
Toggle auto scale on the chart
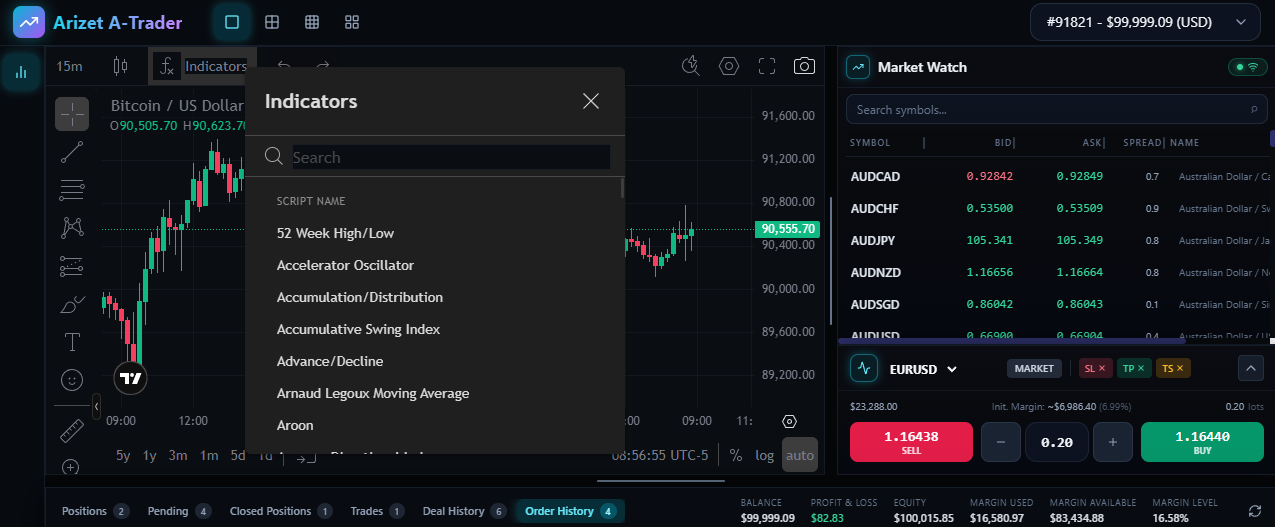[800, 455]
